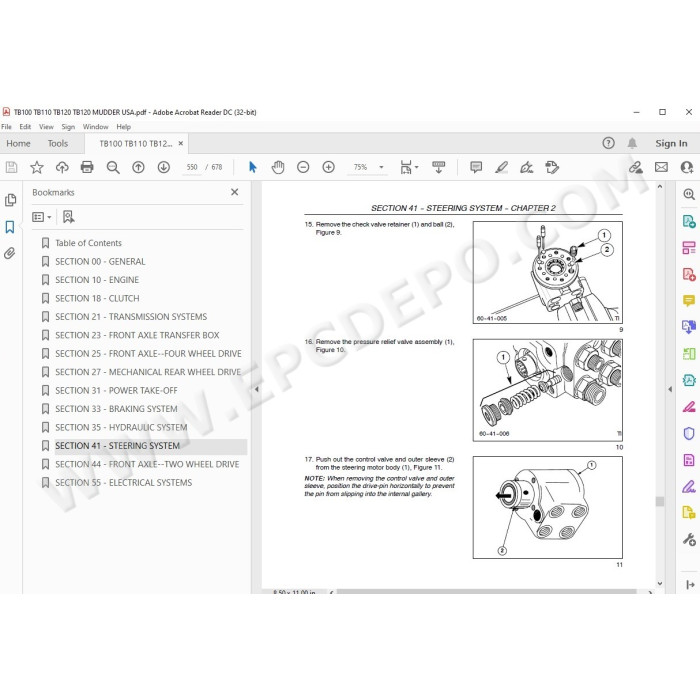Open SECTION 55 - ELECTRICAL SYSTEMS bookmark
700x700 pixels.
click(123, 483)
